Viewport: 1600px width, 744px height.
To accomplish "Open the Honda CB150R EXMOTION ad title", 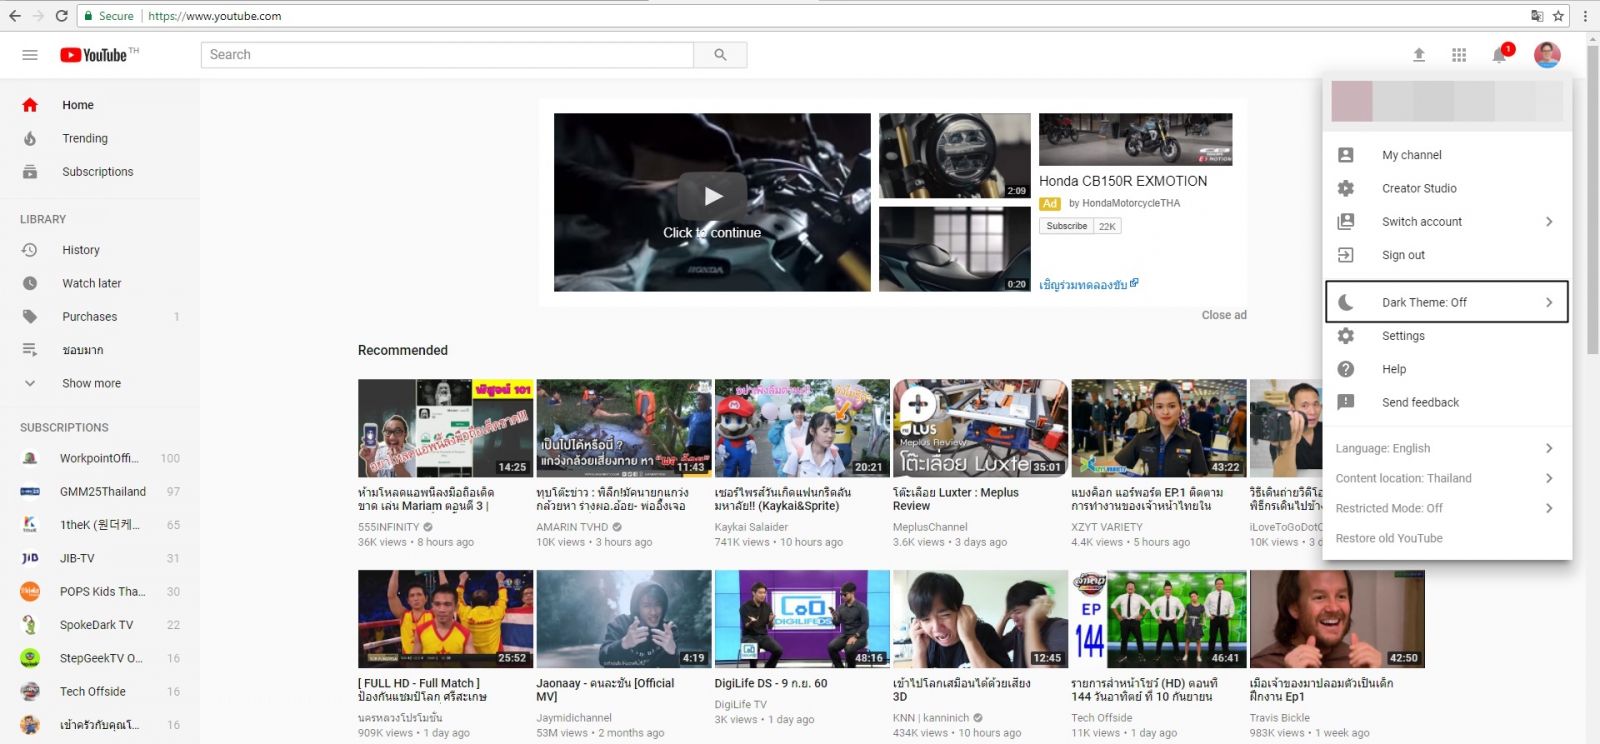I will click(1123, 181).
